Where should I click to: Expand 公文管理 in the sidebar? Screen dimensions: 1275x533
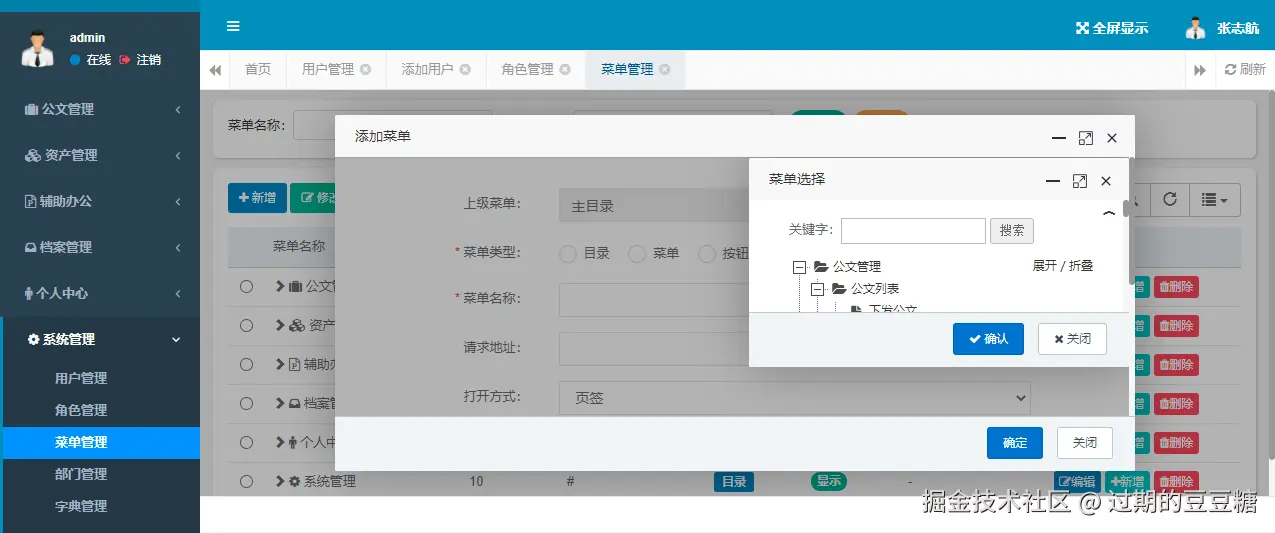pyautogui.click(x=100, y=109)
